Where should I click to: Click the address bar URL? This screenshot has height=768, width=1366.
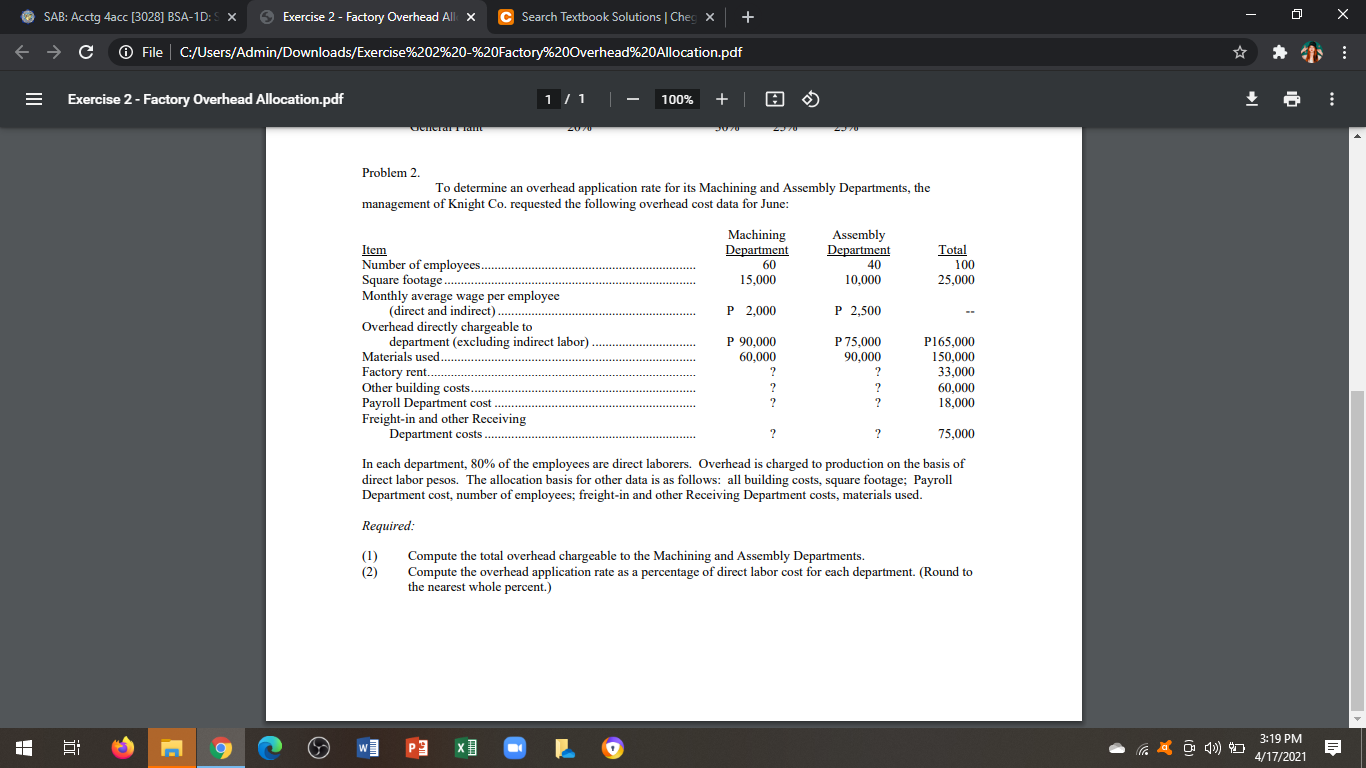pos(460,52)
